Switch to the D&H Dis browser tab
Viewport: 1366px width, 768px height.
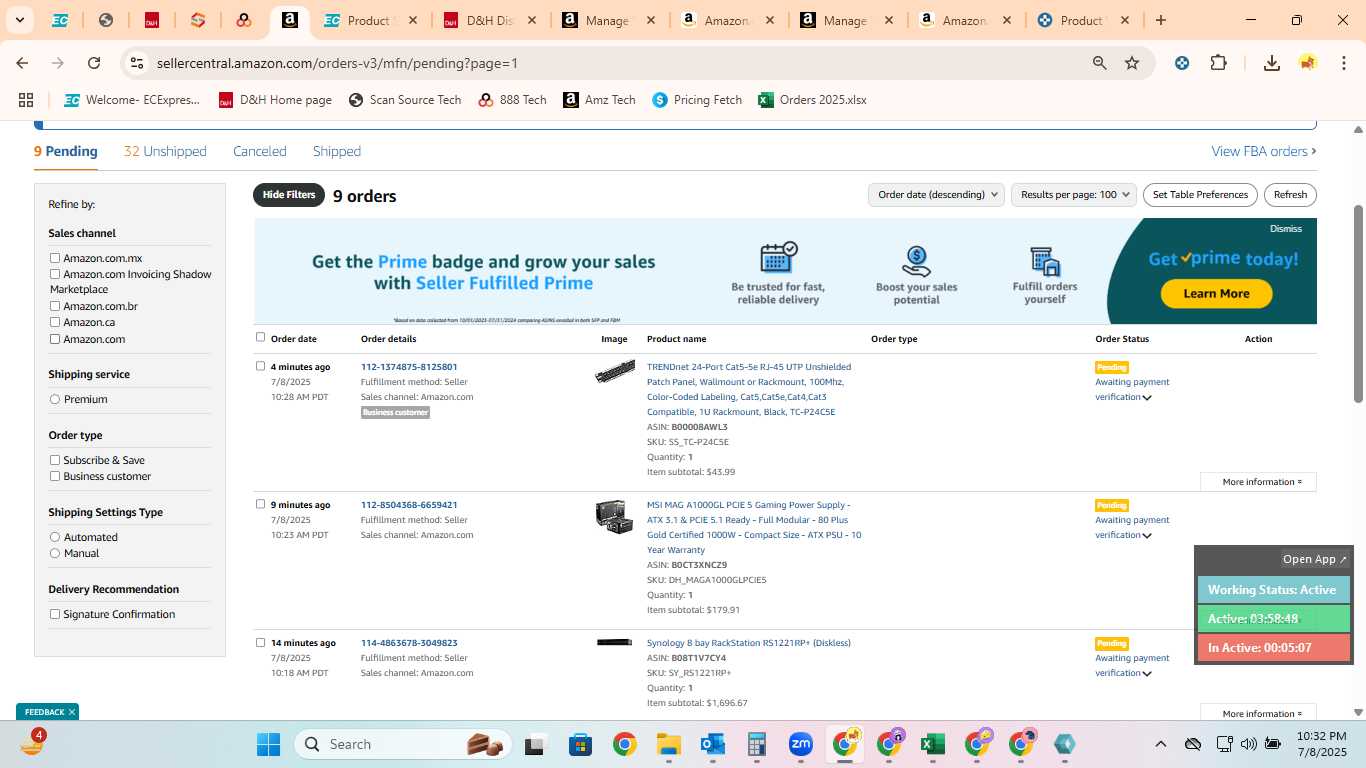tap(490, 20)
